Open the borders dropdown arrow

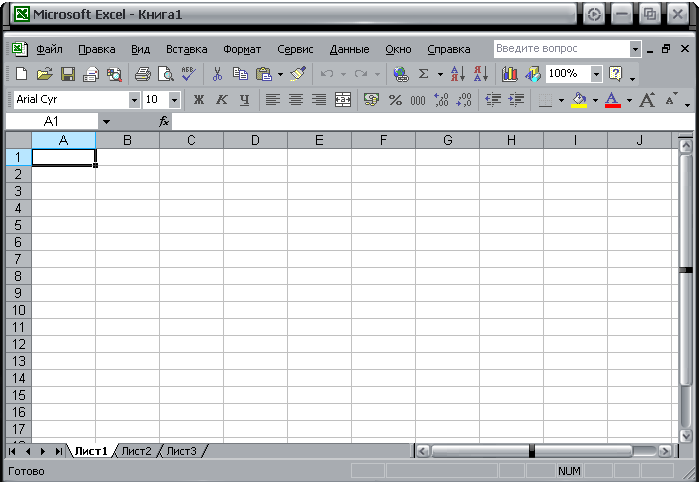(561, 100)
